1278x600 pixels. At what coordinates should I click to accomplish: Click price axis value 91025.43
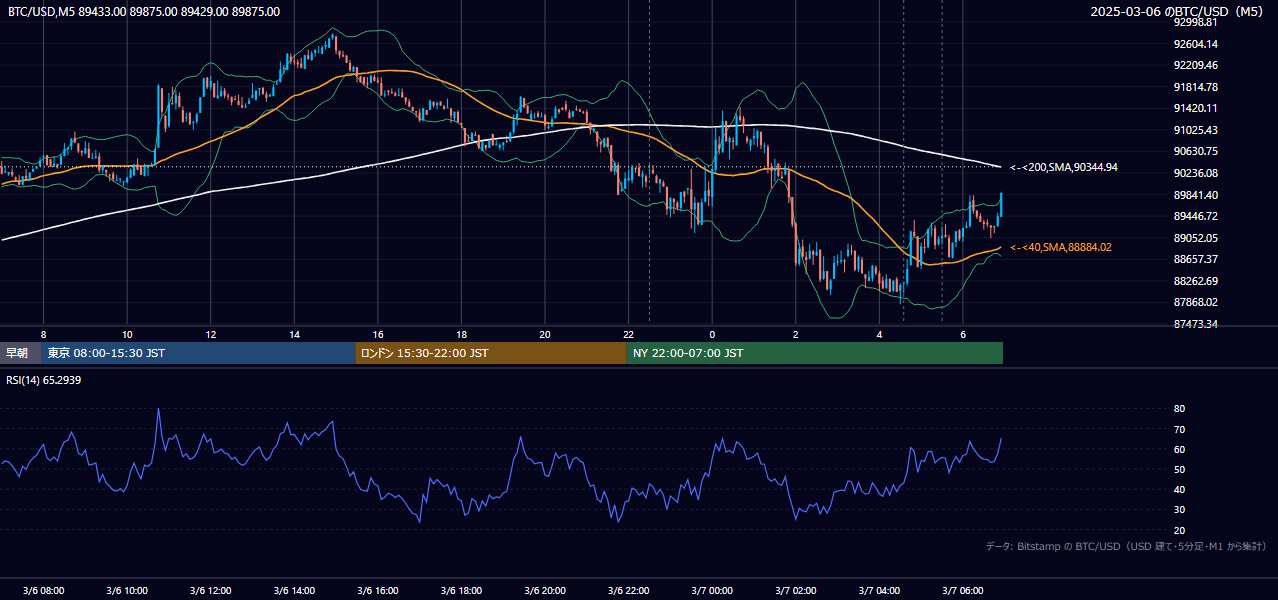(1195, 130)
